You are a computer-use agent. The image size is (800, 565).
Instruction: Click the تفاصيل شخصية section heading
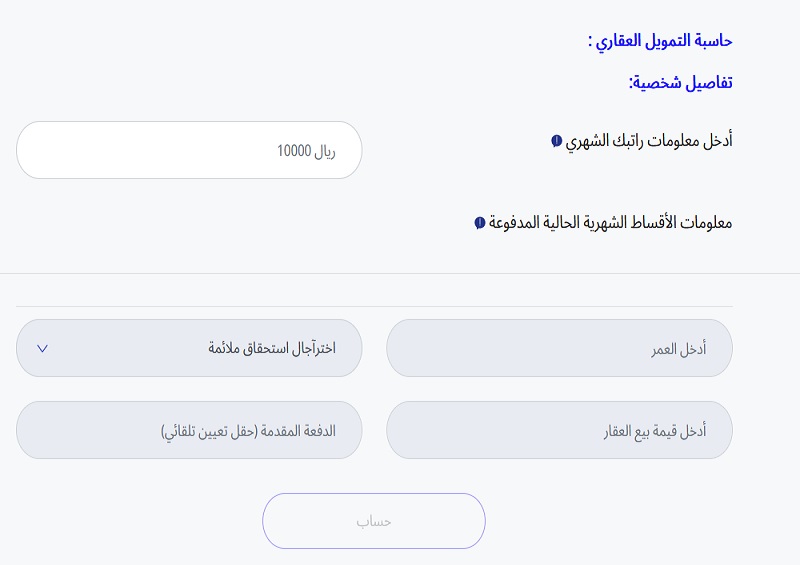click(x=681, y=83)
